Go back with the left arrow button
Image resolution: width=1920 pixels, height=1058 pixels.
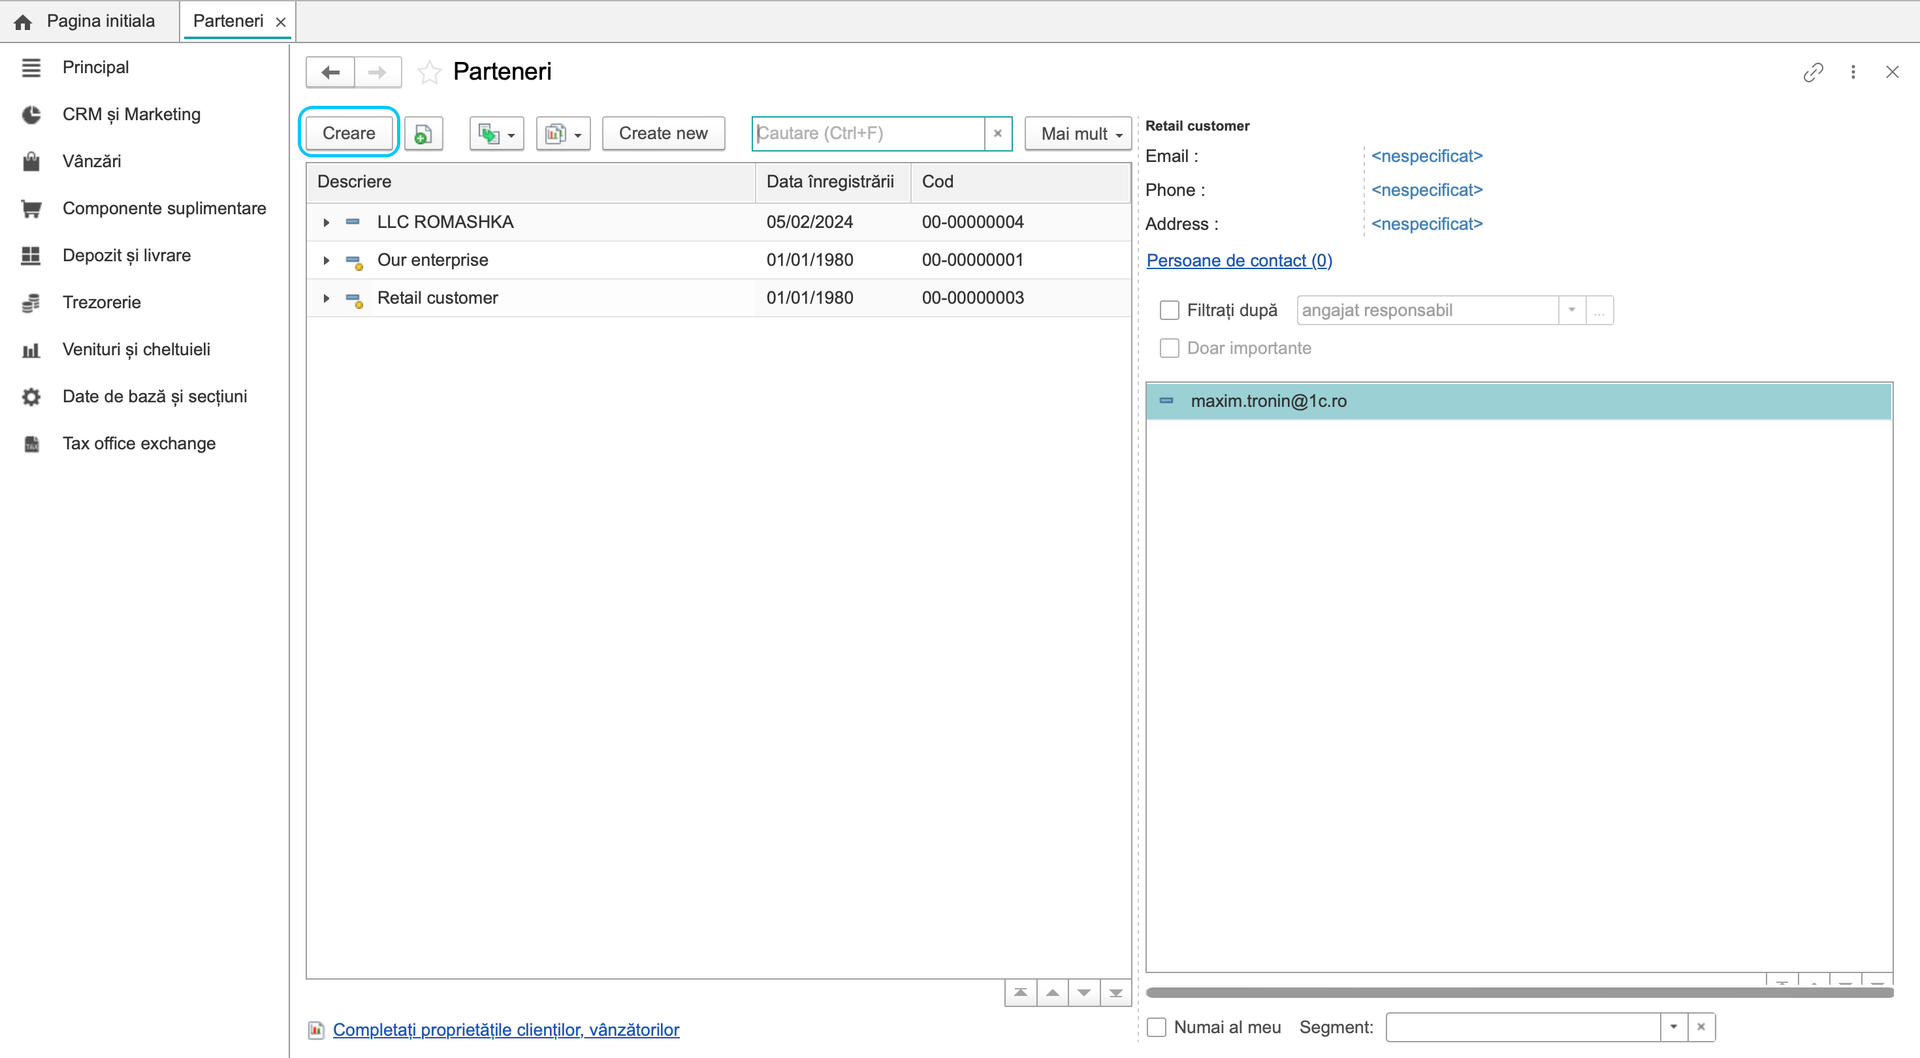330,72
